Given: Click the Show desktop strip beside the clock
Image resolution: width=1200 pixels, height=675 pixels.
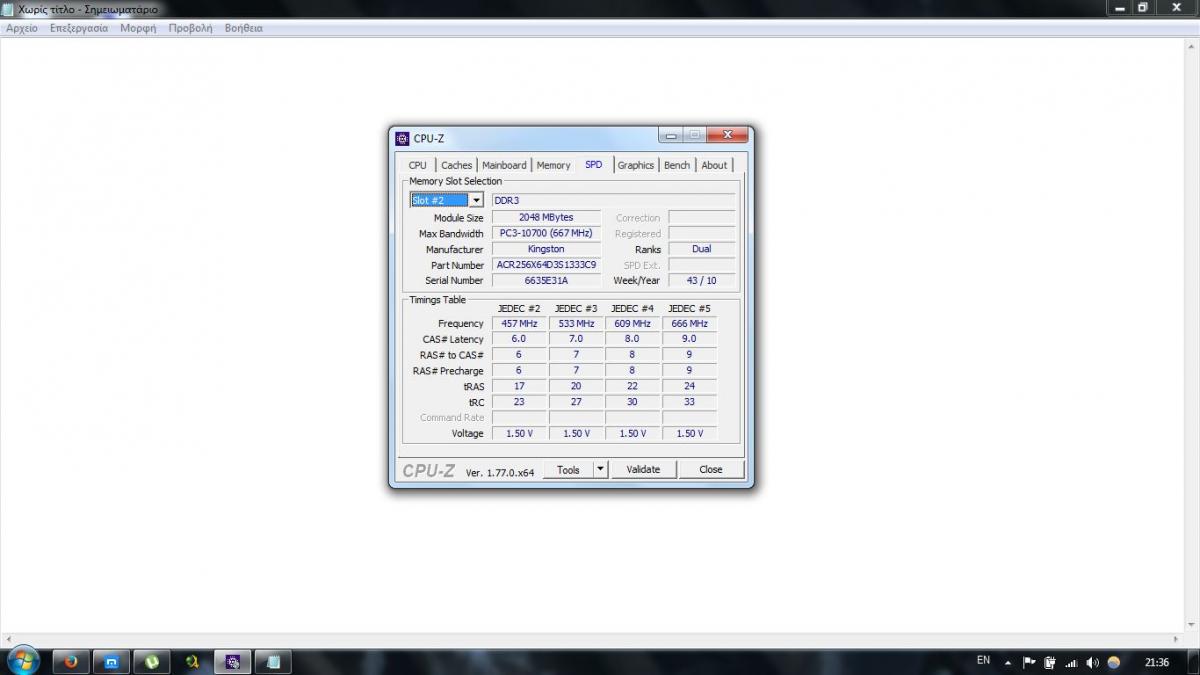Looking at the screenshot, I should (x=1193, y=661).
